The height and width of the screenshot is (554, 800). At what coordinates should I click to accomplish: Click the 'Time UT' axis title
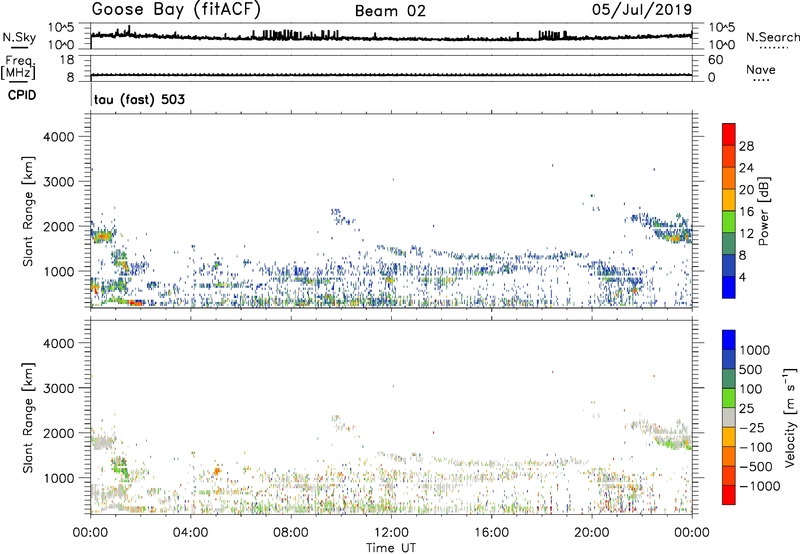point(391,548)
